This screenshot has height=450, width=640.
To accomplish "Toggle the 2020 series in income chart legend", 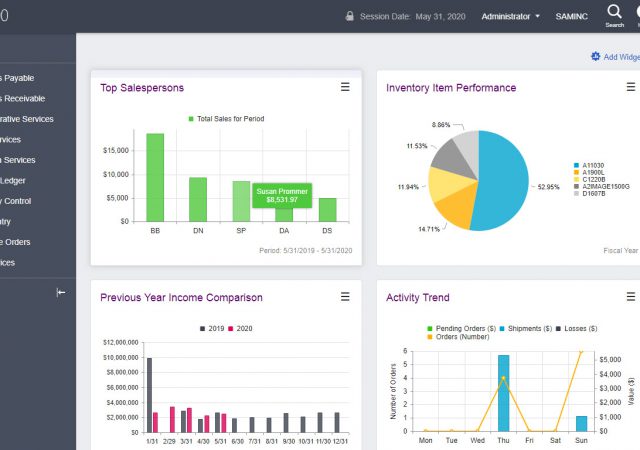I will pos(239,327).
